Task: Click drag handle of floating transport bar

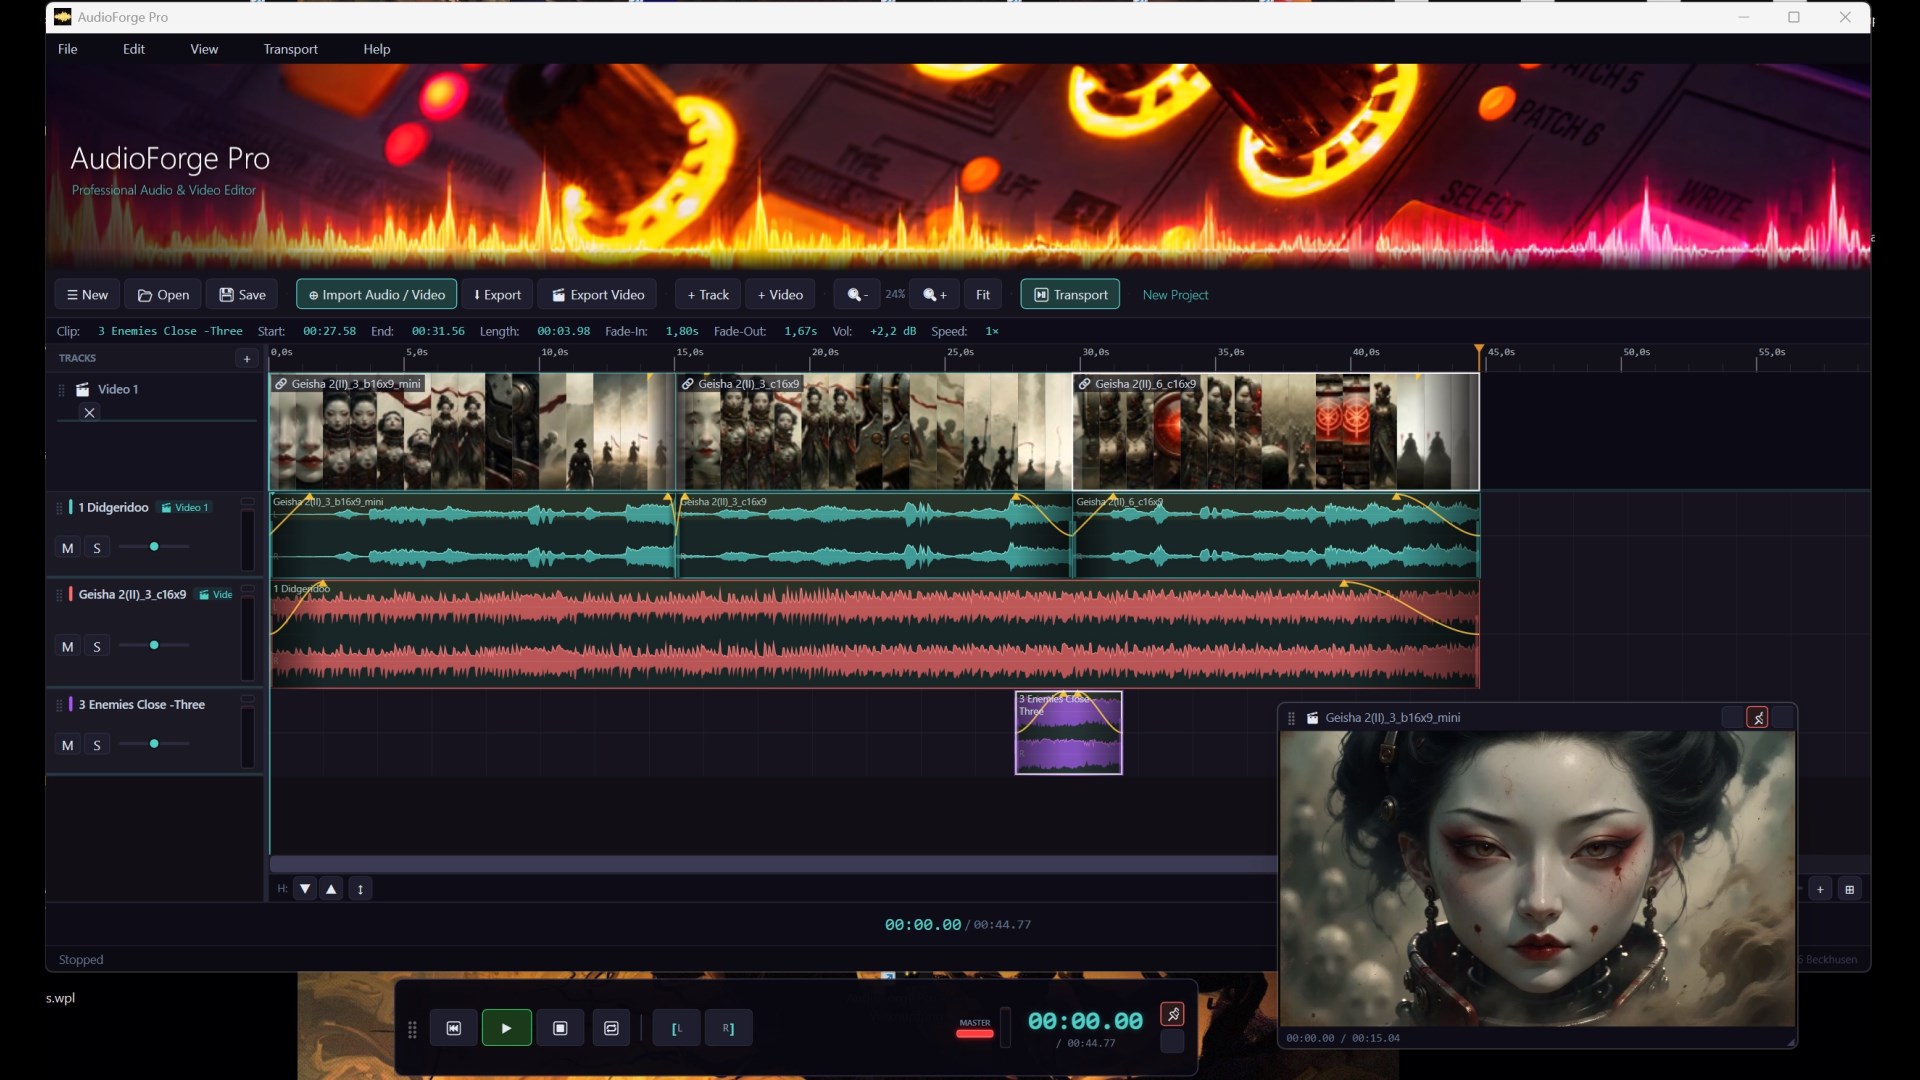Action: click(x=412, y=1029)
